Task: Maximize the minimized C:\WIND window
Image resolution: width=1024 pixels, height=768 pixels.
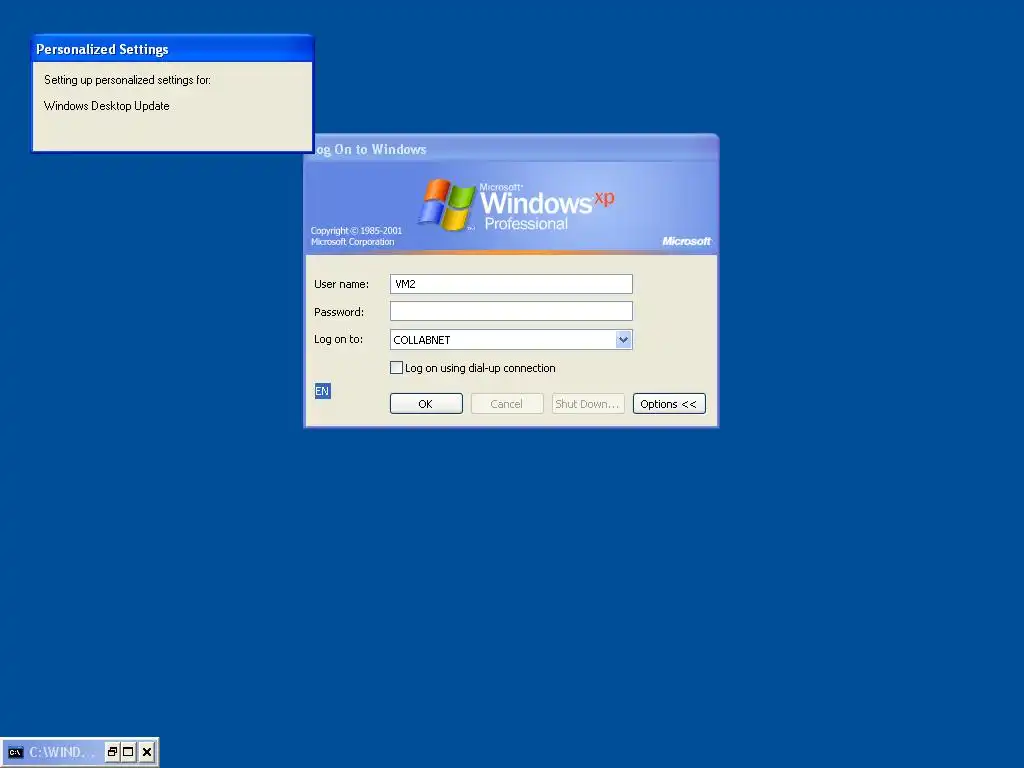Action: click(x=129, y=752)
